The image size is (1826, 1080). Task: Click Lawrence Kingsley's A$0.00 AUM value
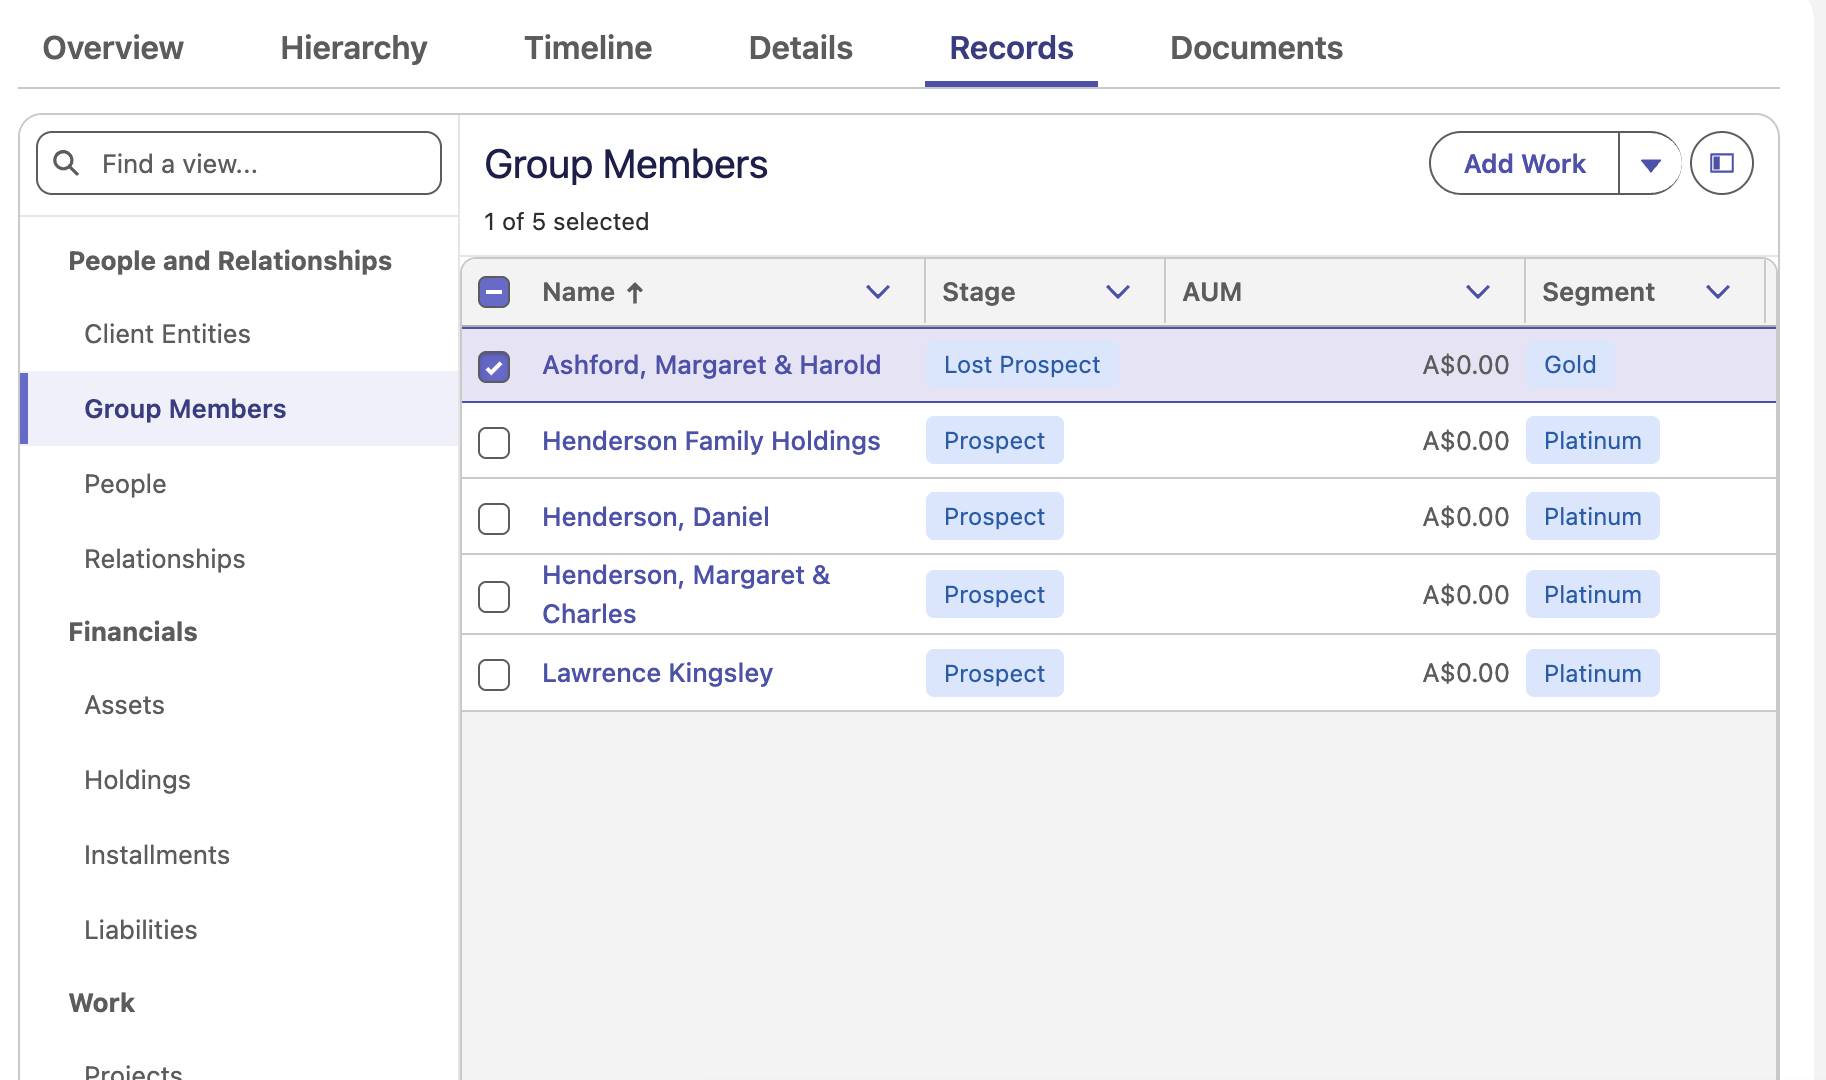click(1466, 673)
